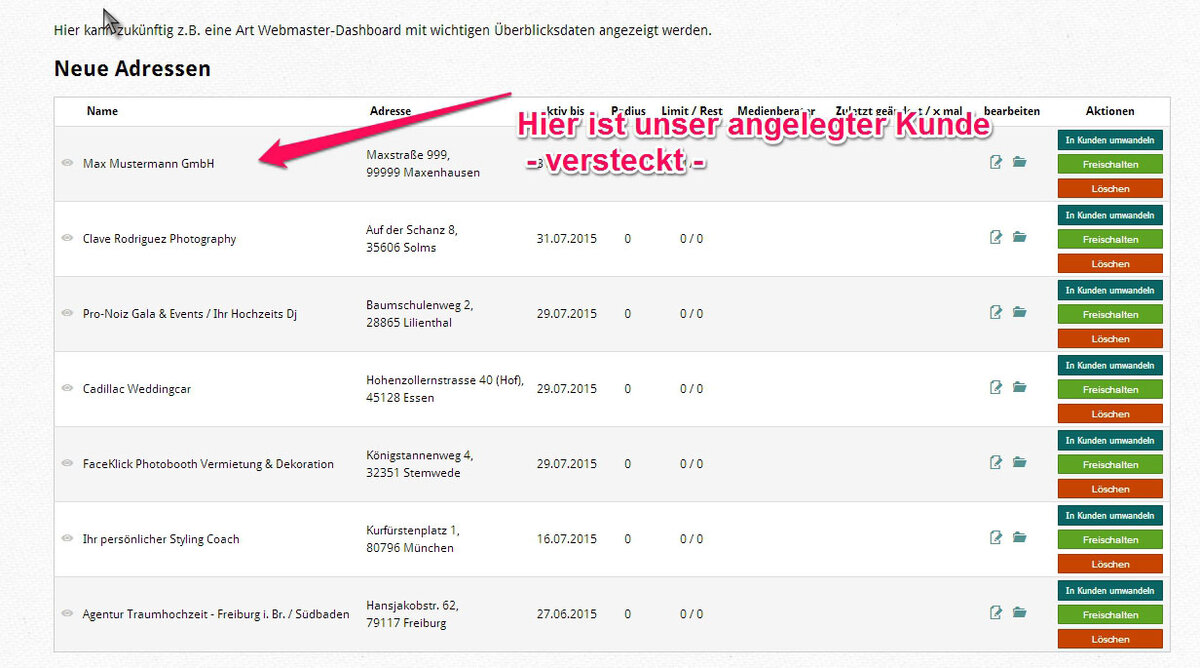Viewport: 1200px width, 668px height.
Task: Click In Kunden umwandeln for Pro-Noiz Gala
Action: 1110,290
